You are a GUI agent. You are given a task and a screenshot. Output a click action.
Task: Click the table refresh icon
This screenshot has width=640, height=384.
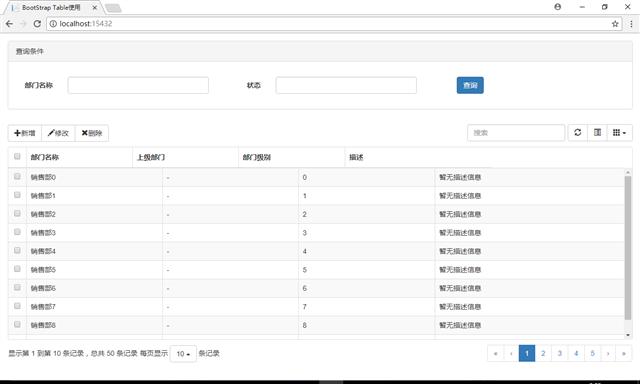578,133
